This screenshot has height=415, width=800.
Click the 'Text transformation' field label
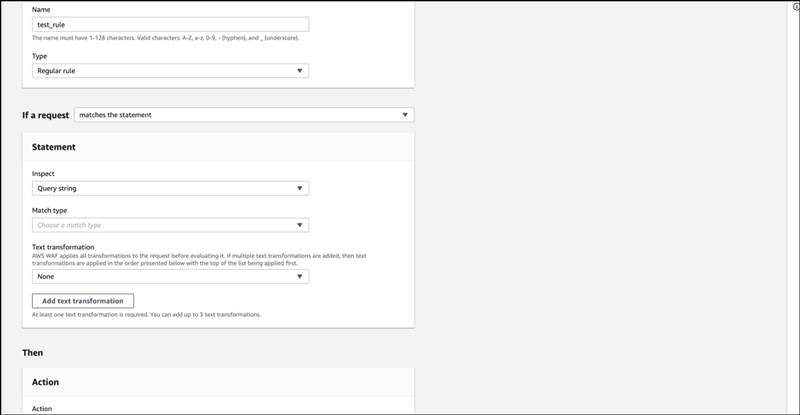(x=63, y=246)
